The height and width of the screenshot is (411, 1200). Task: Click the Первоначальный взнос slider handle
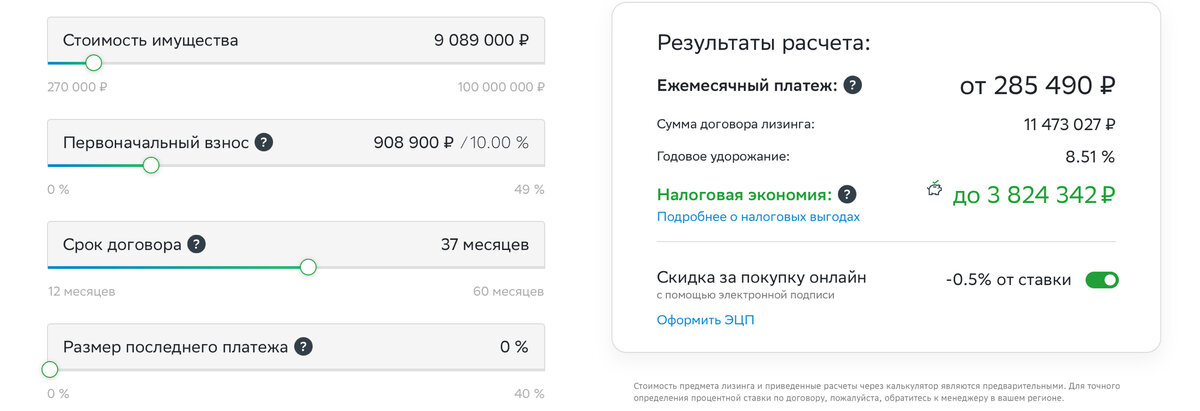tap(151, 165)
